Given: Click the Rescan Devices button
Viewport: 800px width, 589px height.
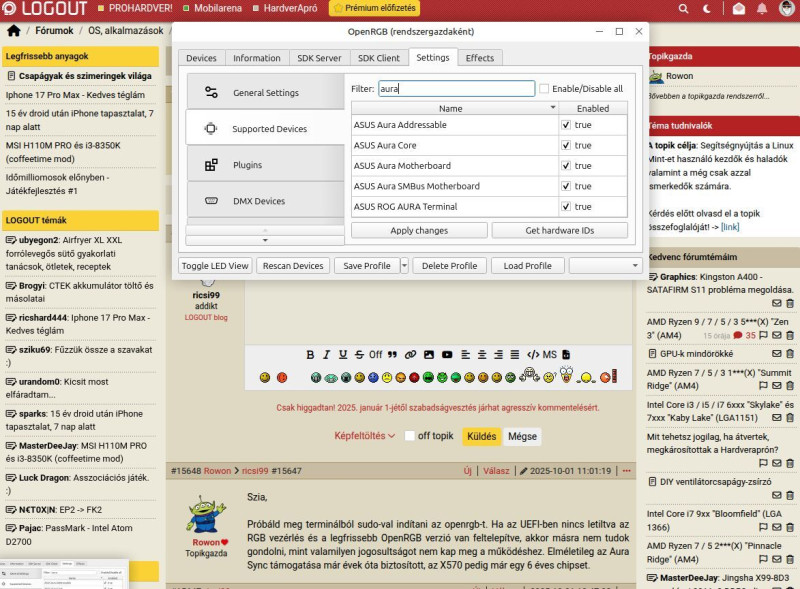Looking at the screenshot, I should 293,265.
